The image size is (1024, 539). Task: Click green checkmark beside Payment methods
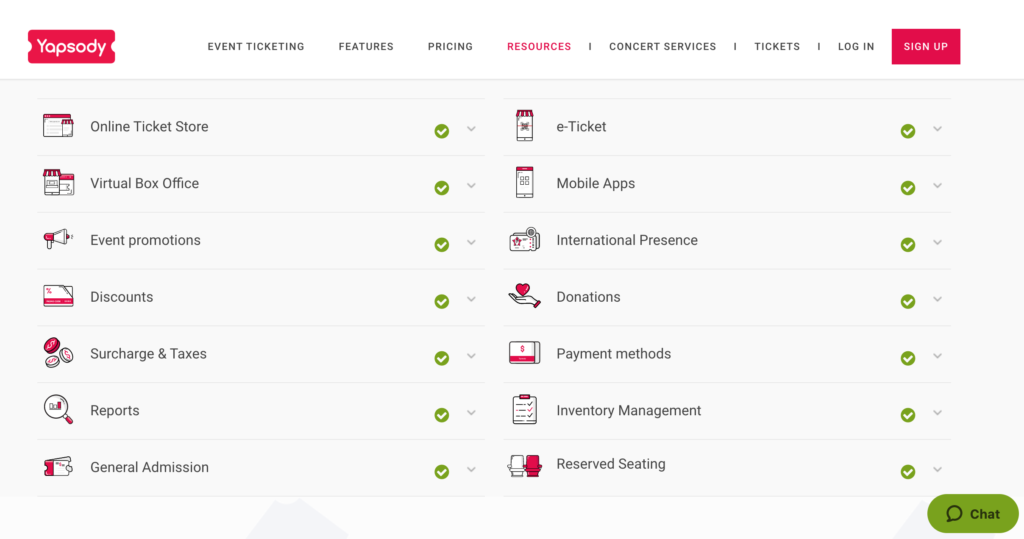908,358
